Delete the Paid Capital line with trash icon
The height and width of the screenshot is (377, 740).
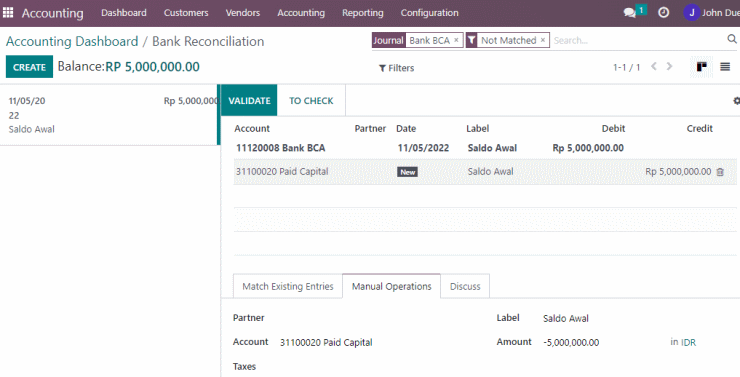pos(720,172)
